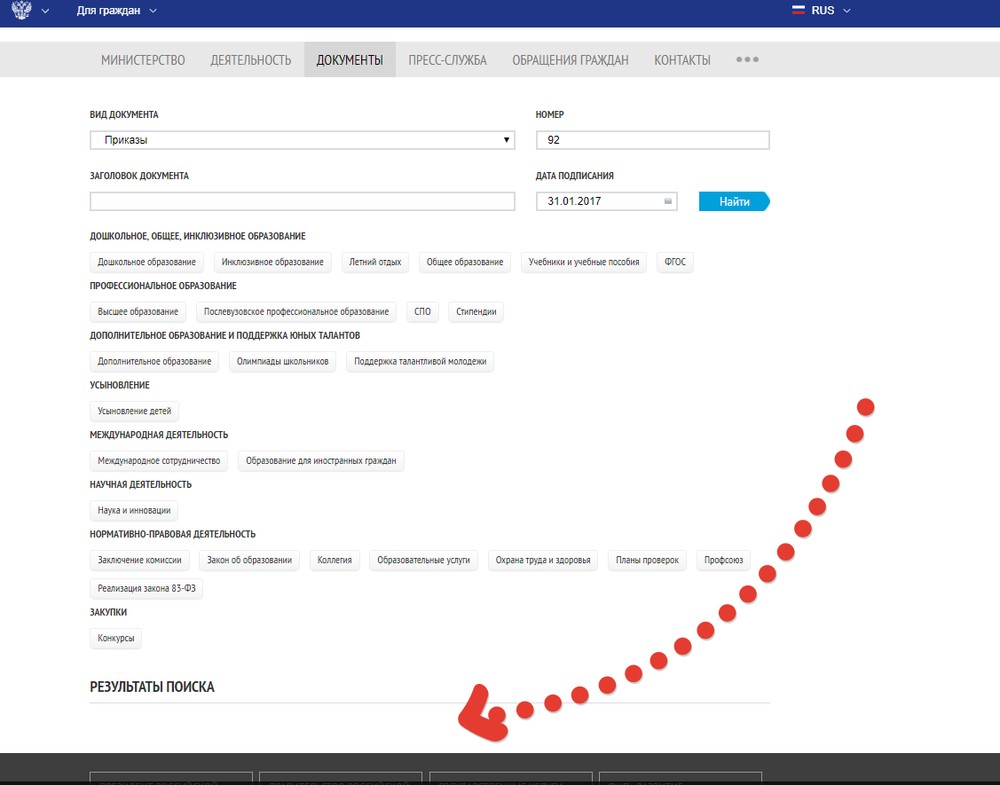Click the Russian coat of arms logo

click(x=21, y=10)
